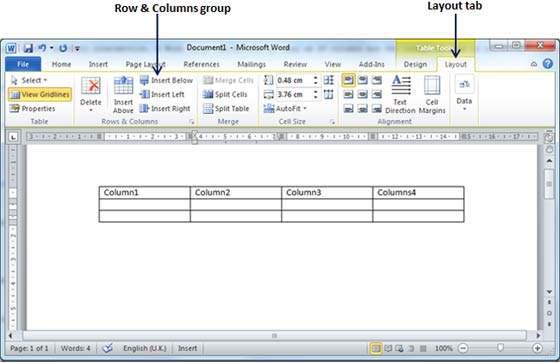Open the Word application icon menu
The width and height of the screenshot is (560, 363).
tap(11, 48)
